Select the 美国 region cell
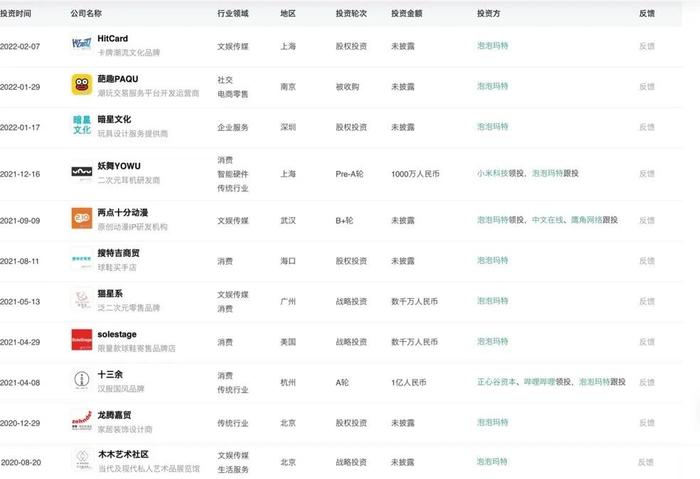This screenshot has width=700, height=479. (288, 342)
